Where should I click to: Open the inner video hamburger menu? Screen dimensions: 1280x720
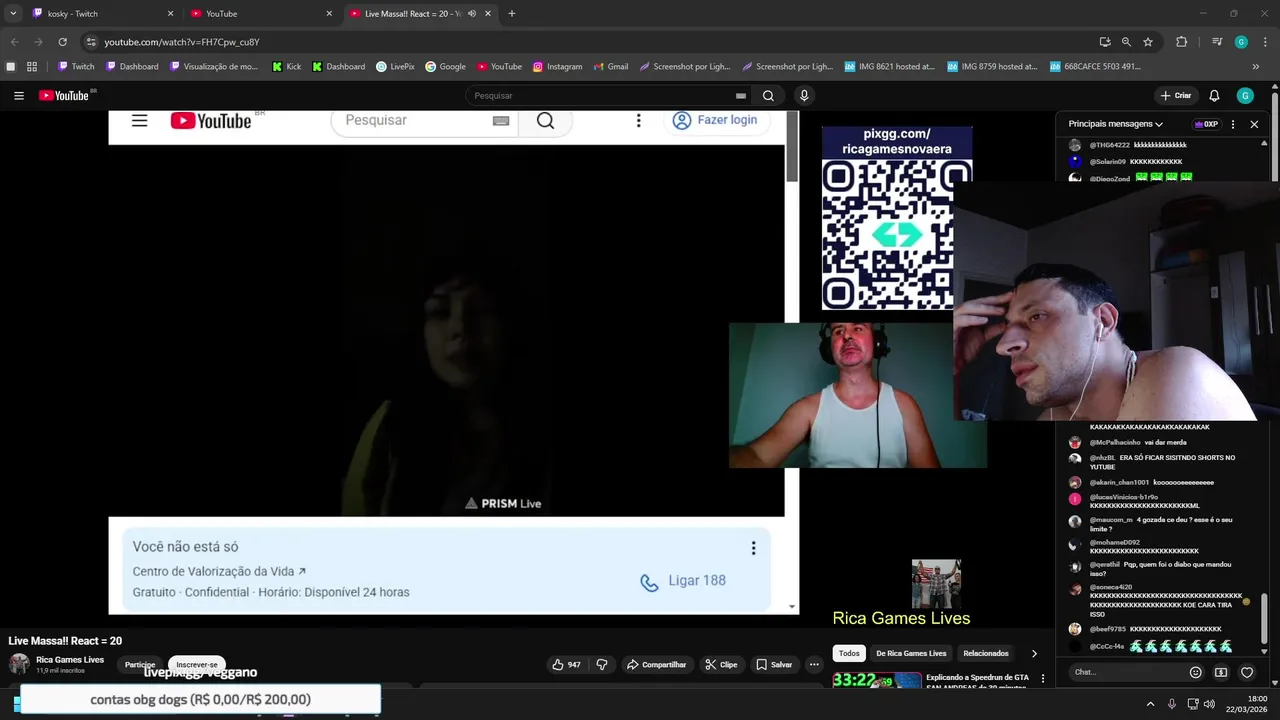(x=139, y=121)
